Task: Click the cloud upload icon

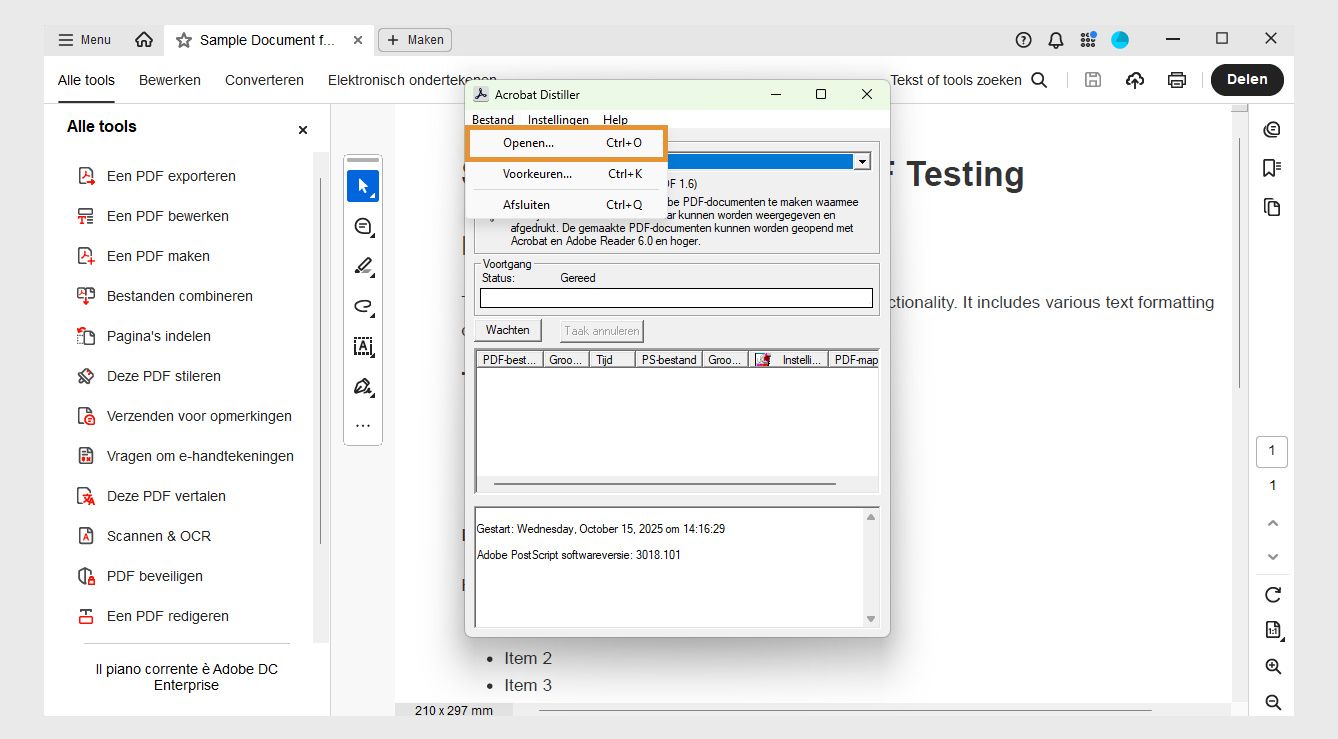Action: pos(1135,80)
